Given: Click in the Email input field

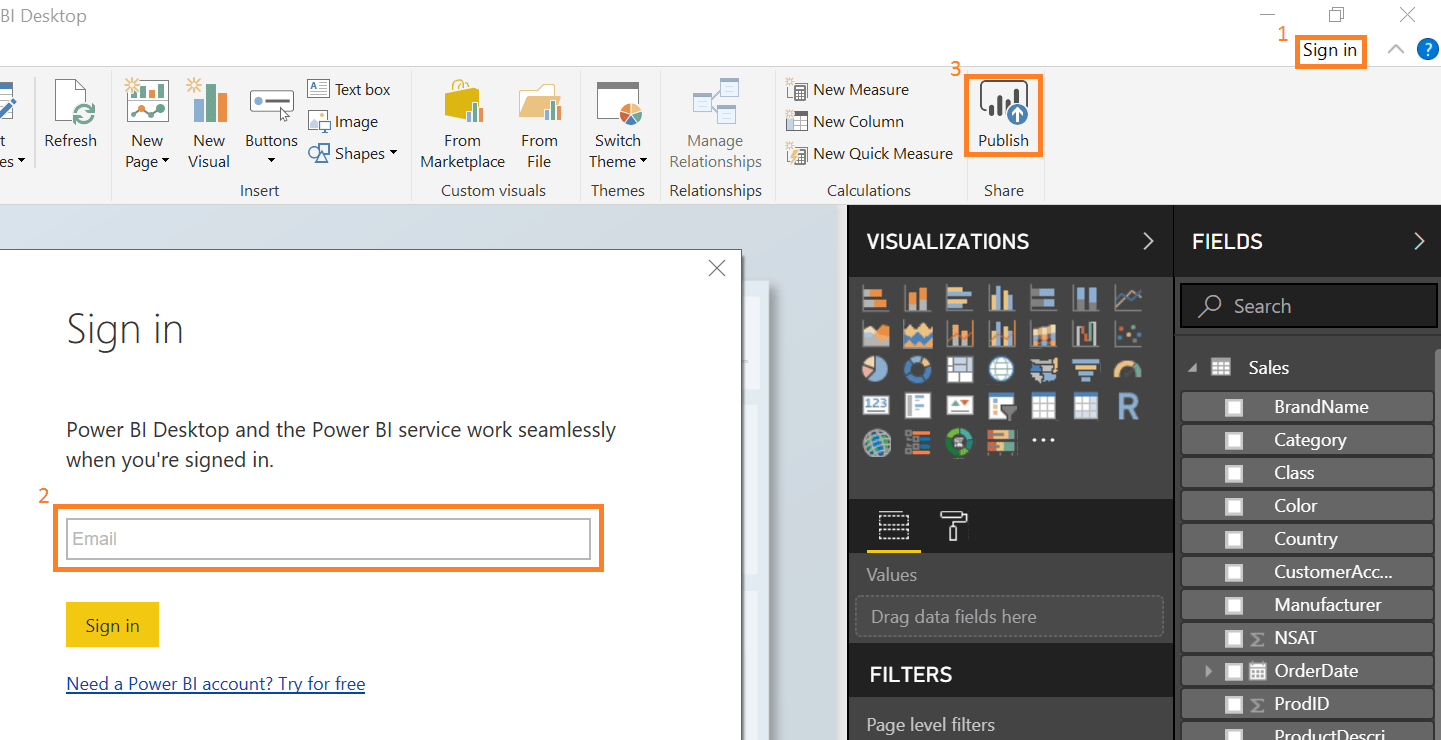Looking at the screenshot, I should pyautogui.click(x=329, y=539).
